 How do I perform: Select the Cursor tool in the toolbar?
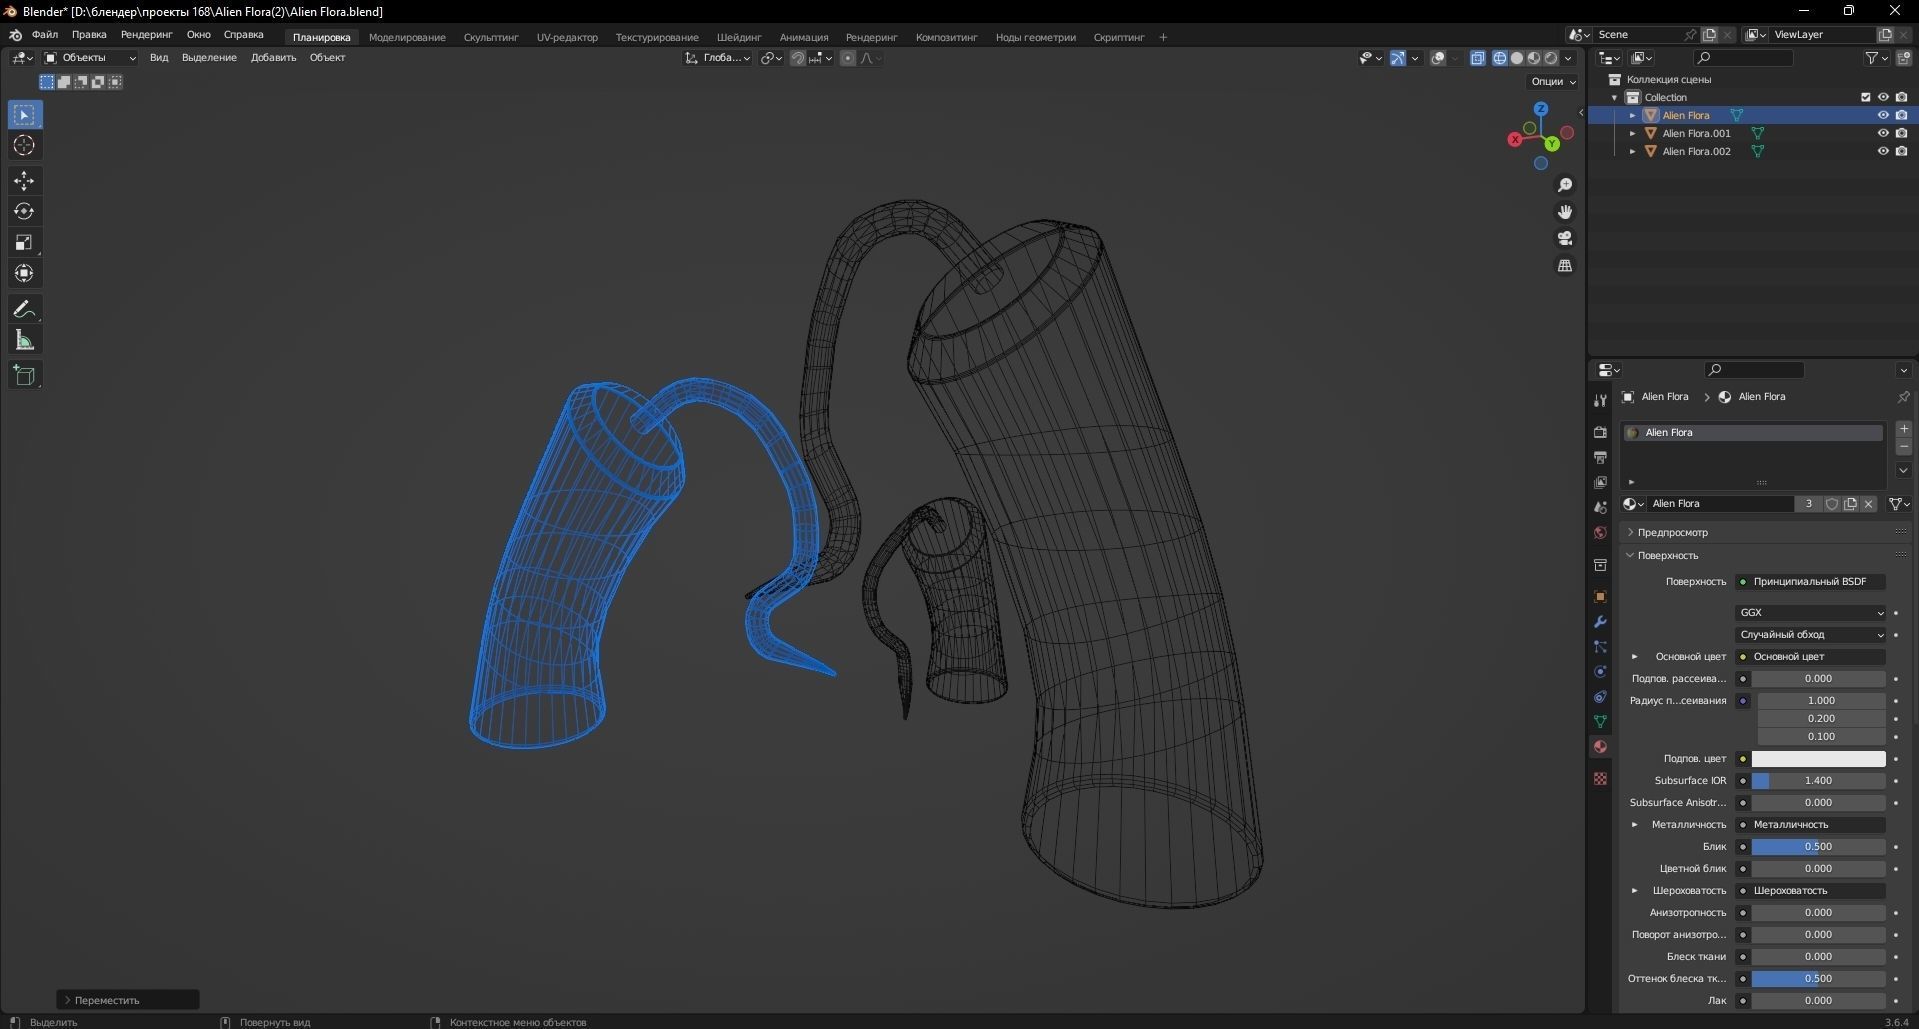pyautogui.click(x=25, y=146)
